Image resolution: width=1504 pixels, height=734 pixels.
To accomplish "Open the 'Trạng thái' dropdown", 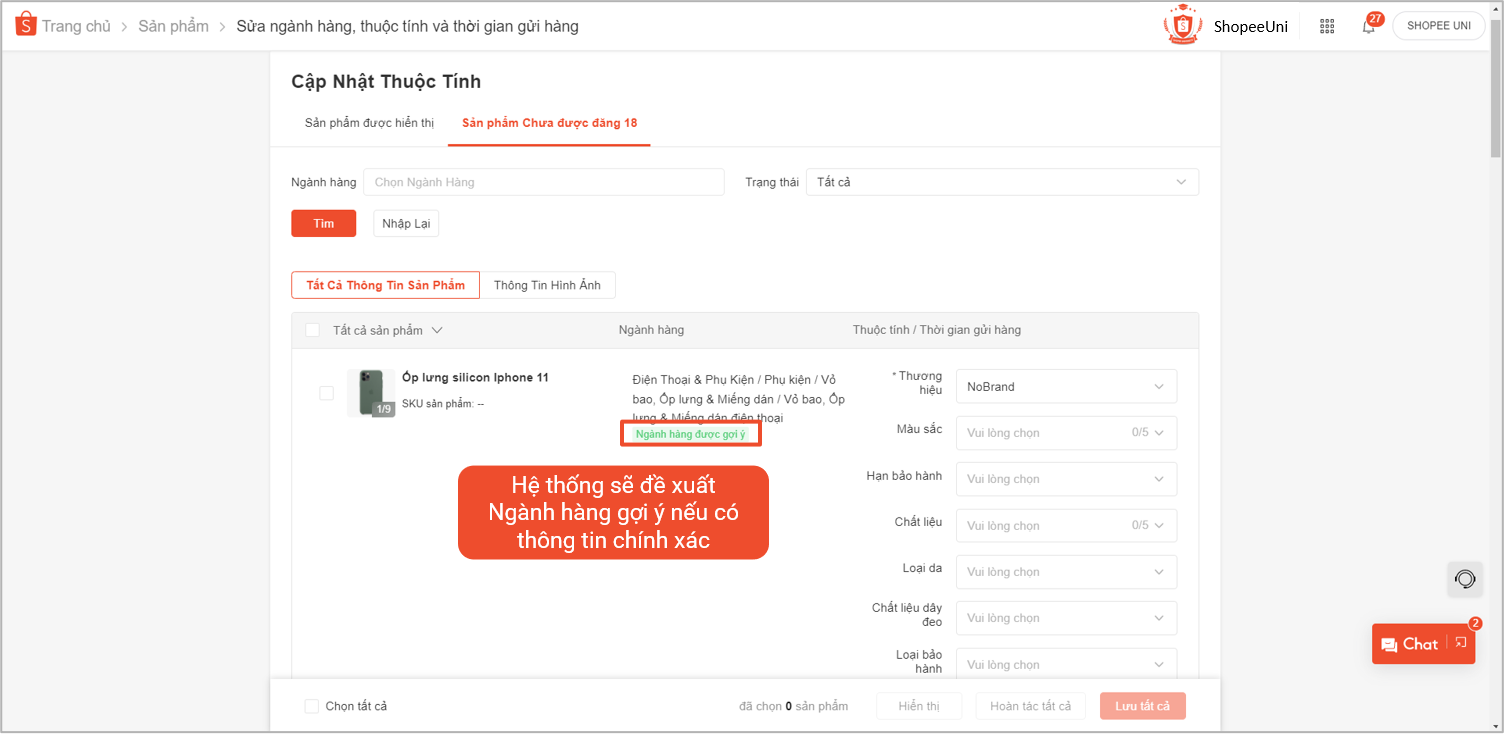I will [x=1001, y=182].
